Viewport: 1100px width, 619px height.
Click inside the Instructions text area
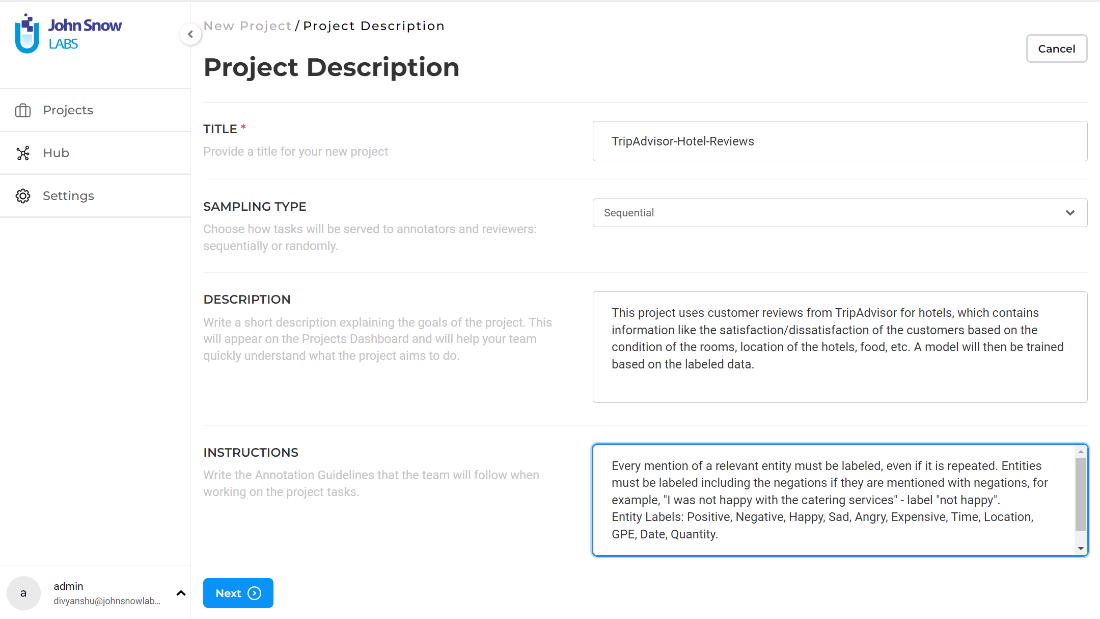coord(833,500)
